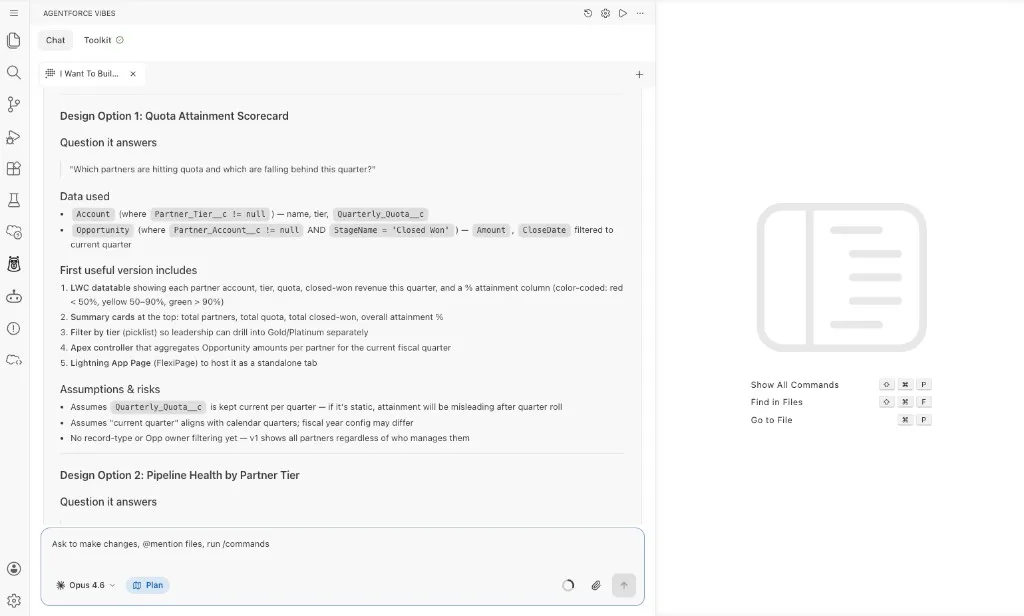The width and height of the screenshot is (1024, 616).
Task: Open the Salesforce org browser cloud icon
Action: click(x=14, y=232)
